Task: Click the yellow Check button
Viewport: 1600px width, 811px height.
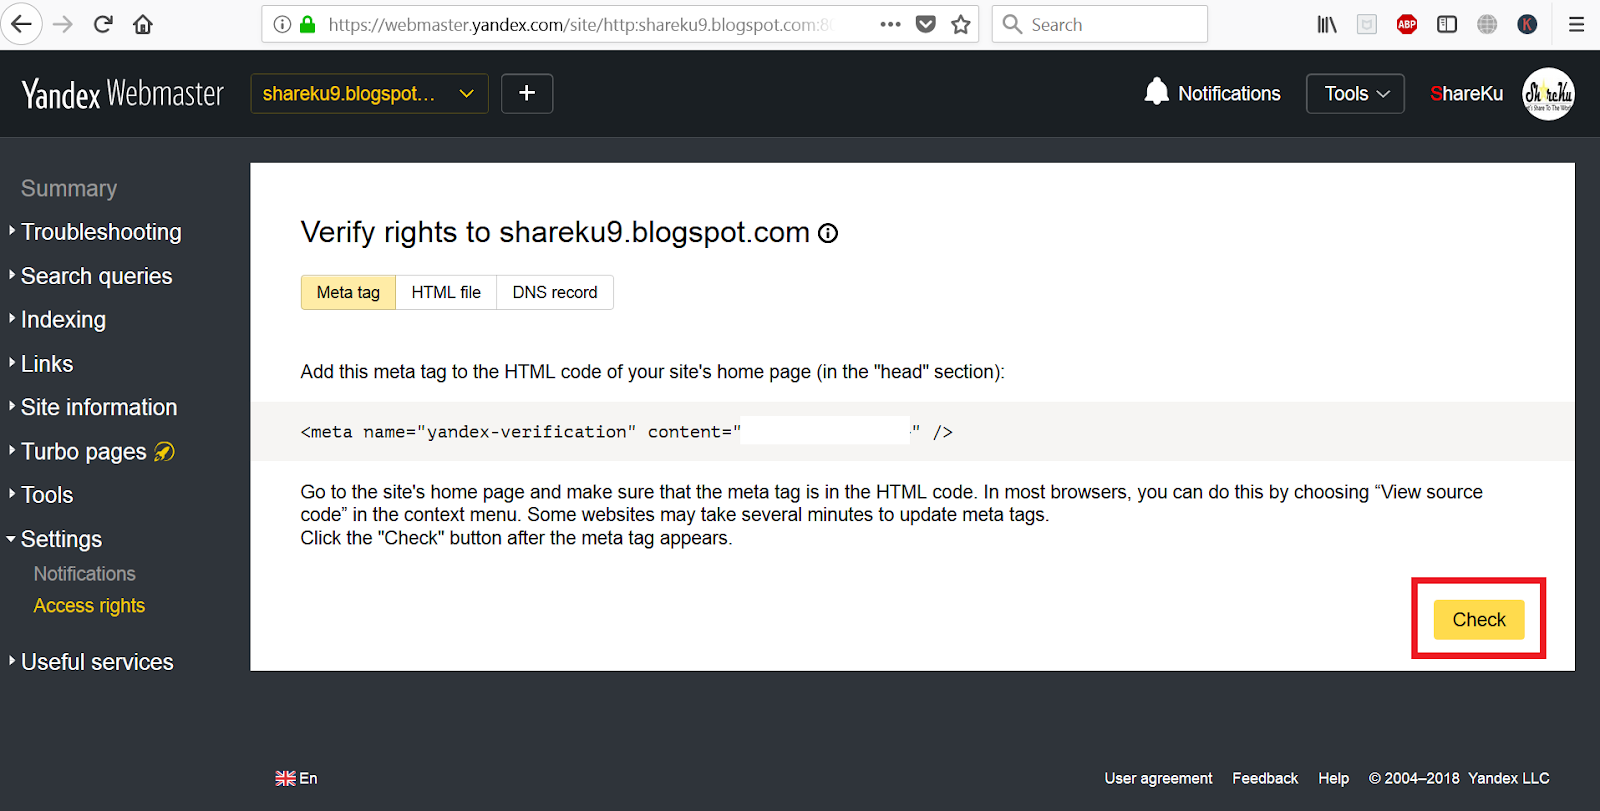Action: 1479,619
